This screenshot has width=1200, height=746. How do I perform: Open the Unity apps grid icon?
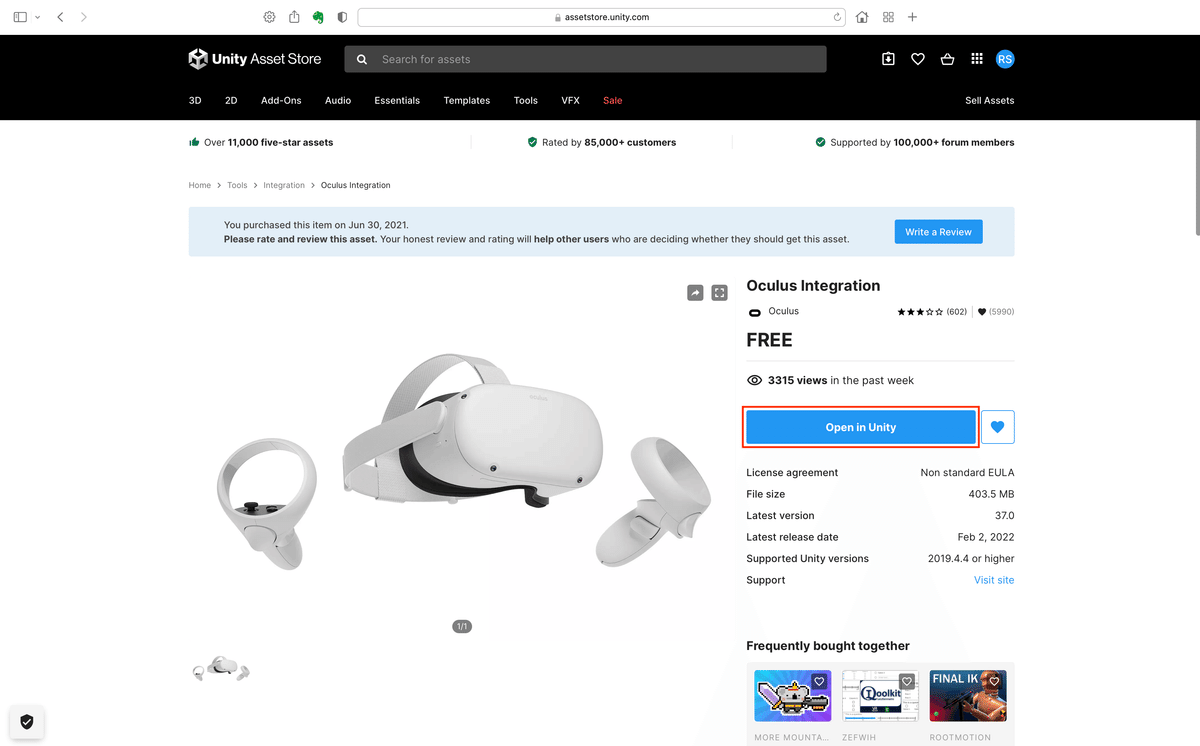click(977, 59)
